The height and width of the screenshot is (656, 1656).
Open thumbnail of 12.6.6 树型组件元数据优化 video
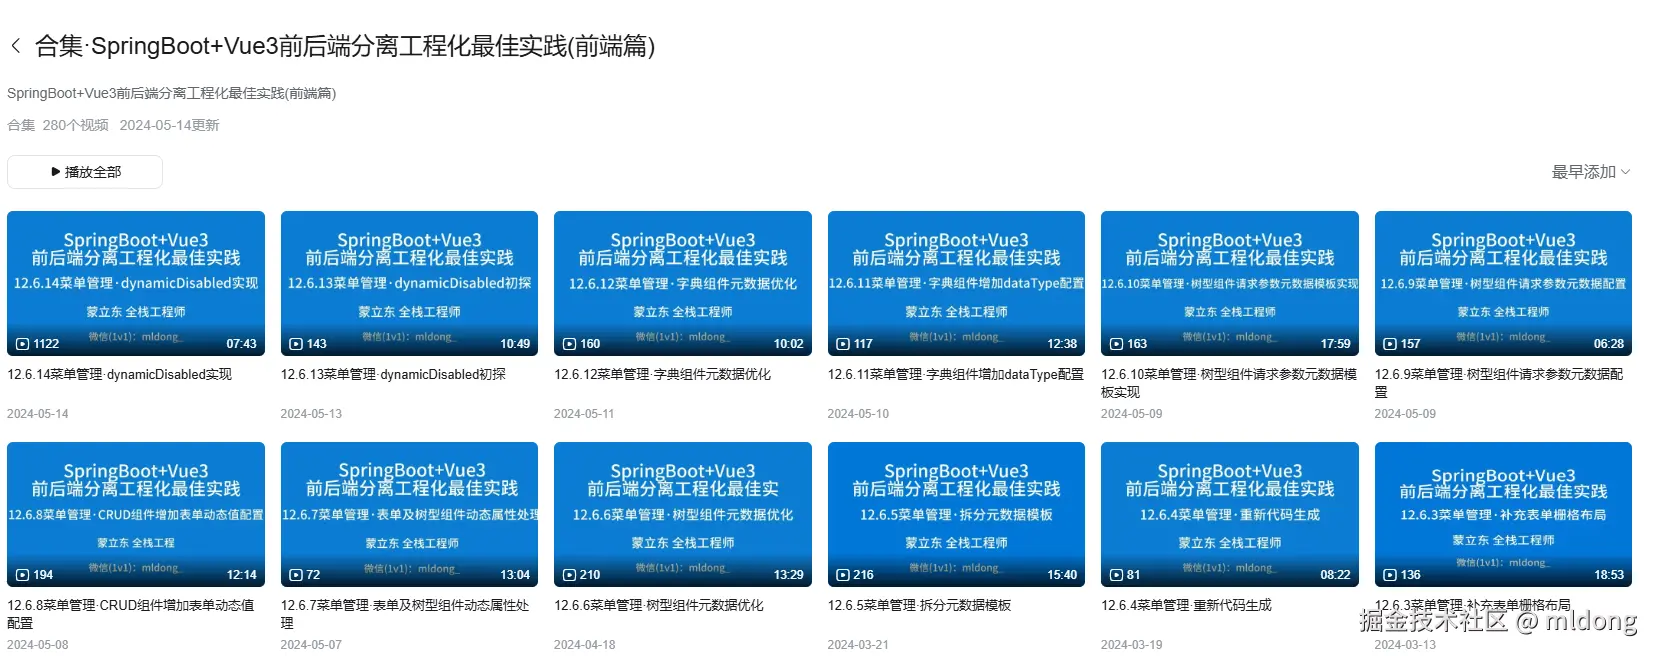click(x=683, y=515)
